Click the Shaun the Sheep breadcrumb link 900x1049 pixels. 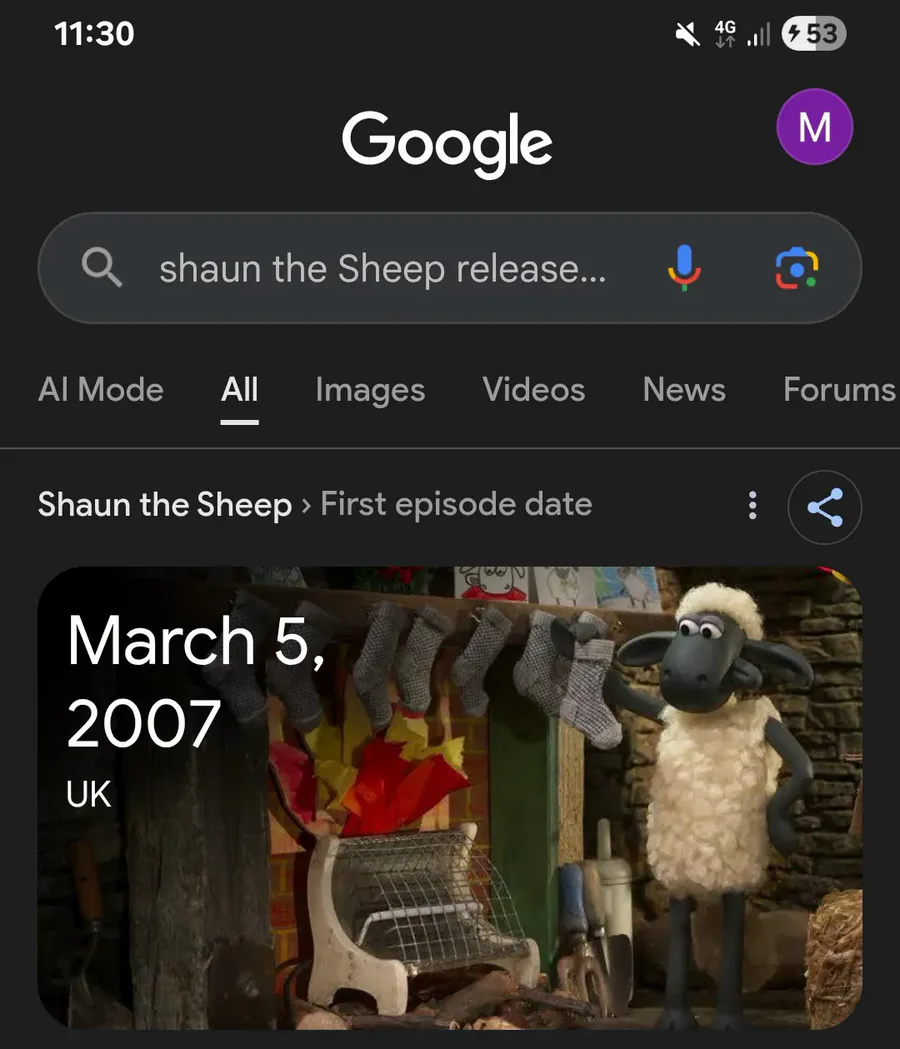(x=165, y=504)
